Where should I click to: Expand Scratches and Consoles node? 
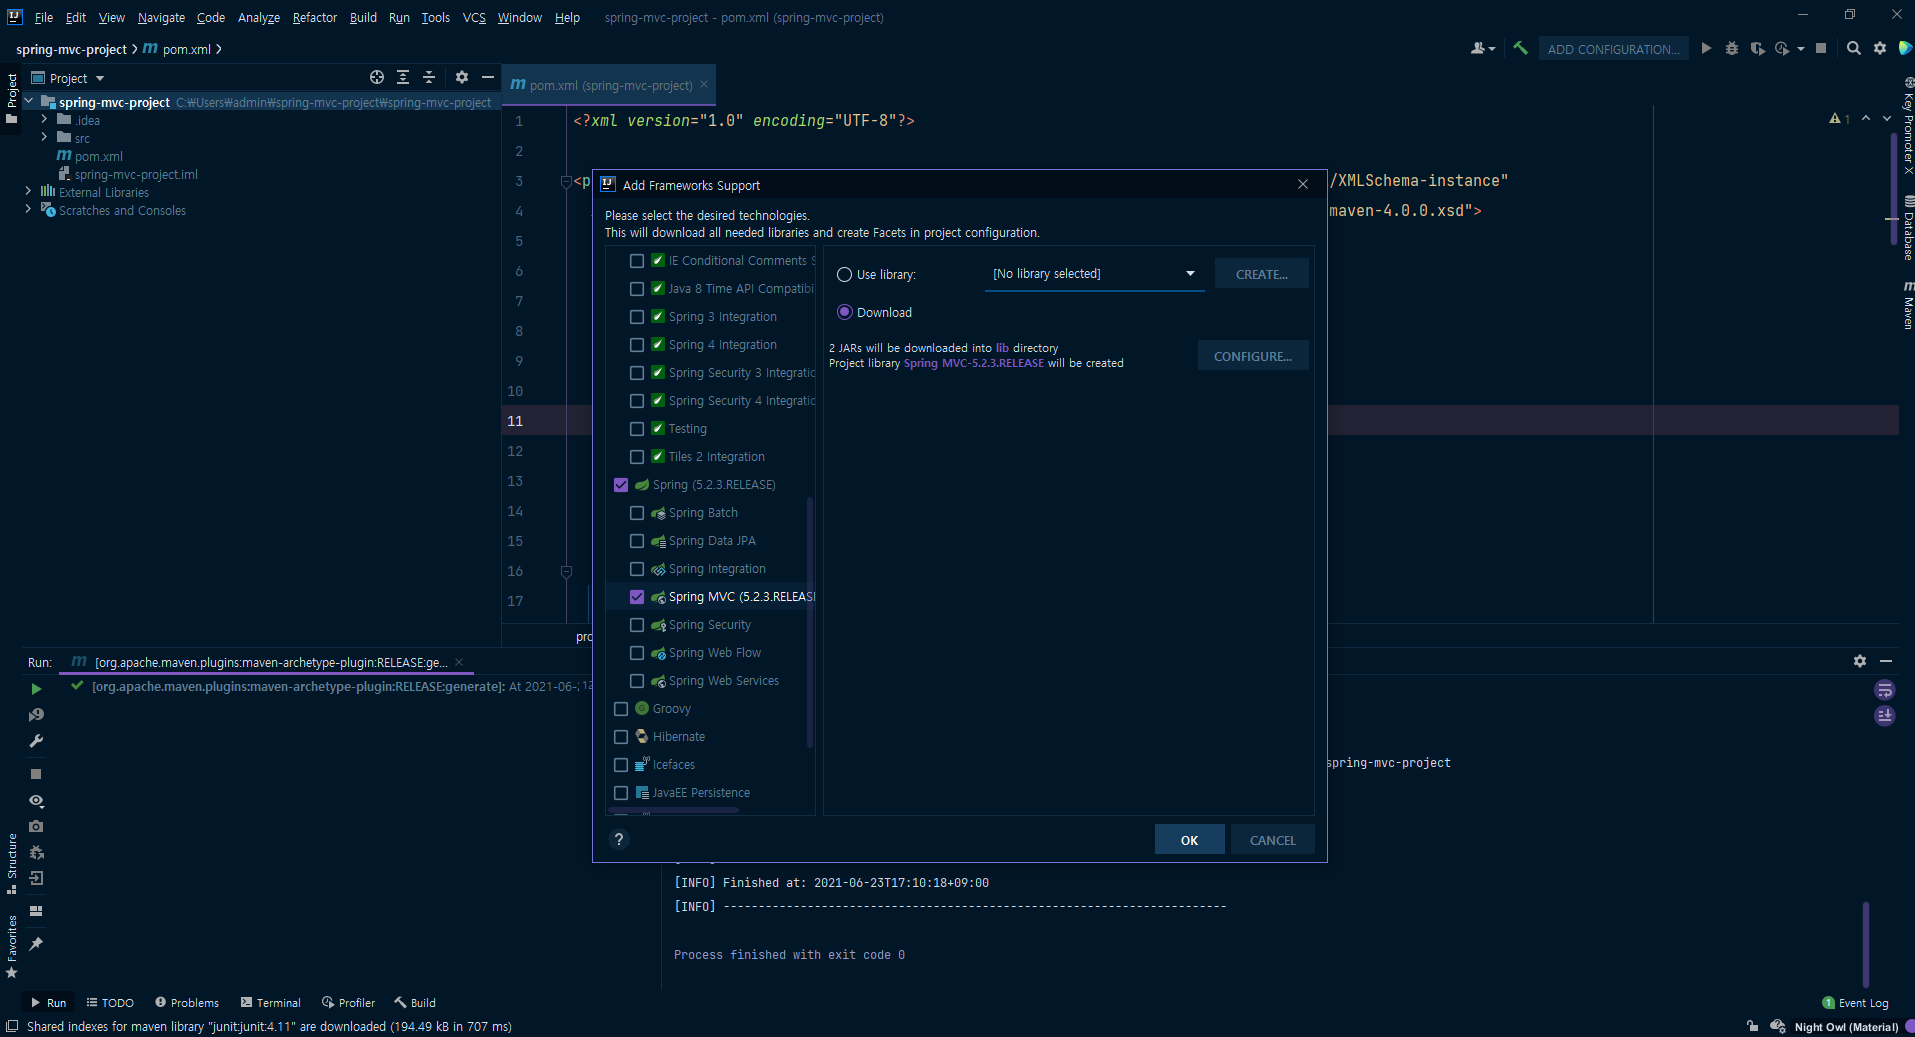[28, 209]
